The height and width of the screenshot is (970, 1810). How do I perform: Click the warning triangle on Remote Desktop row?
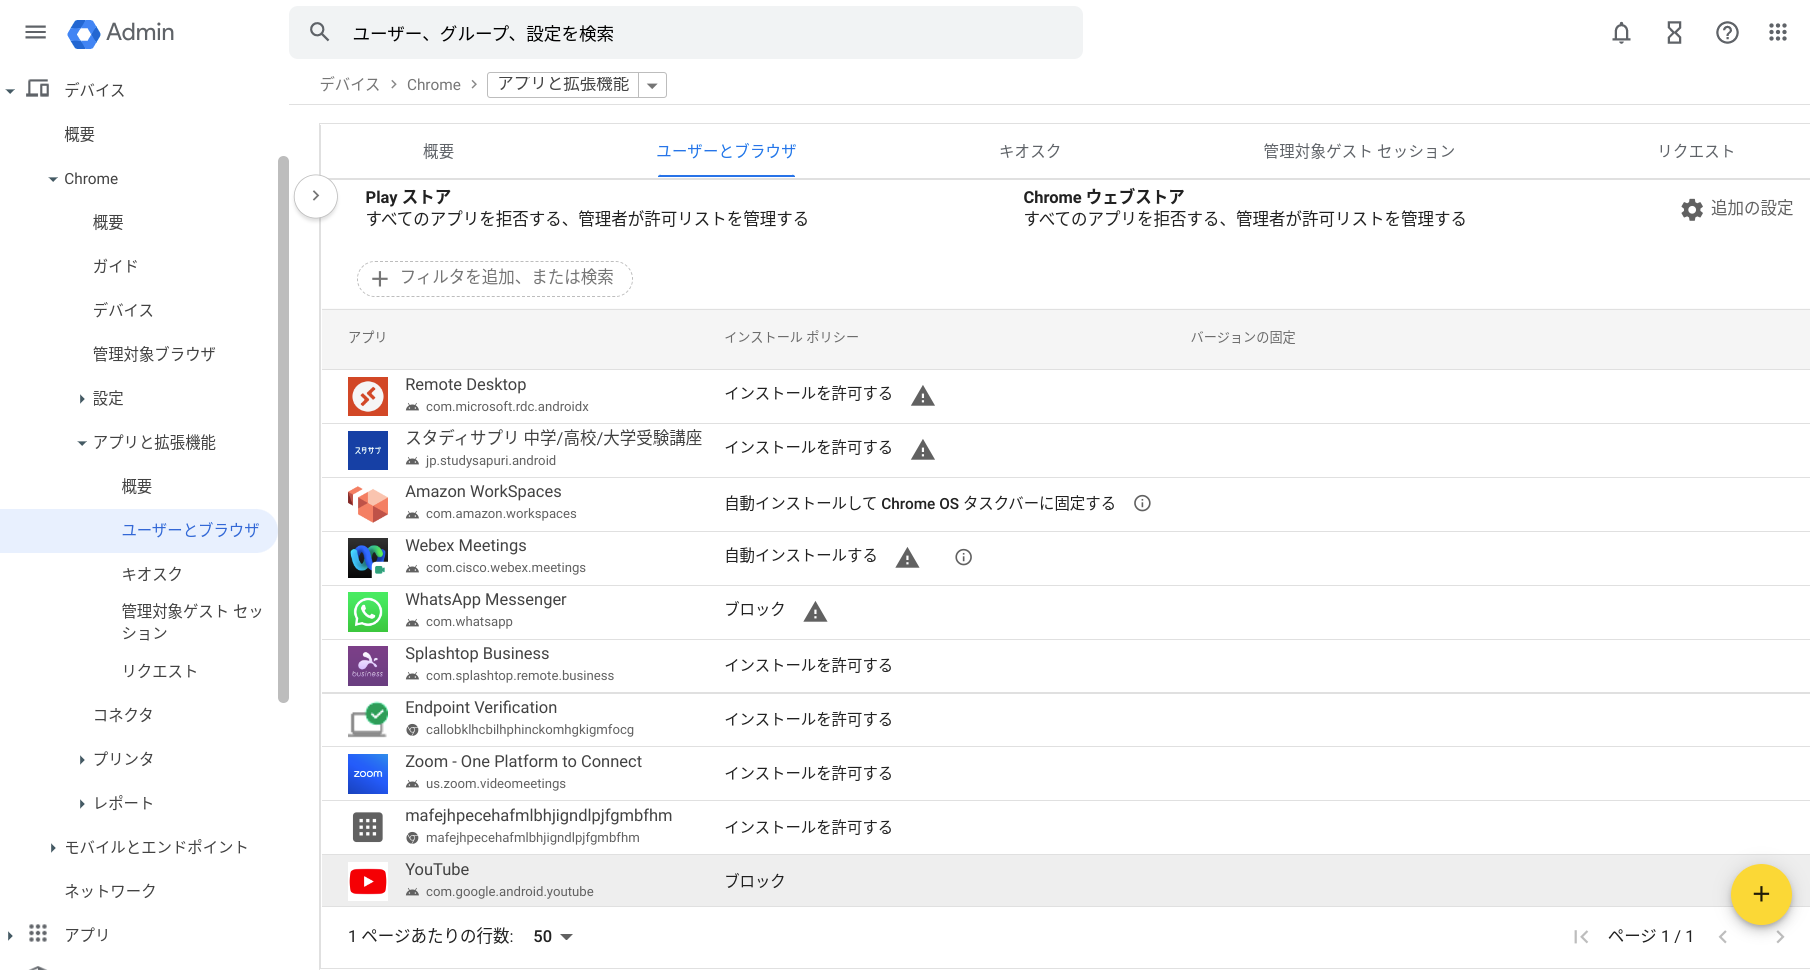(x=923, y=396)
